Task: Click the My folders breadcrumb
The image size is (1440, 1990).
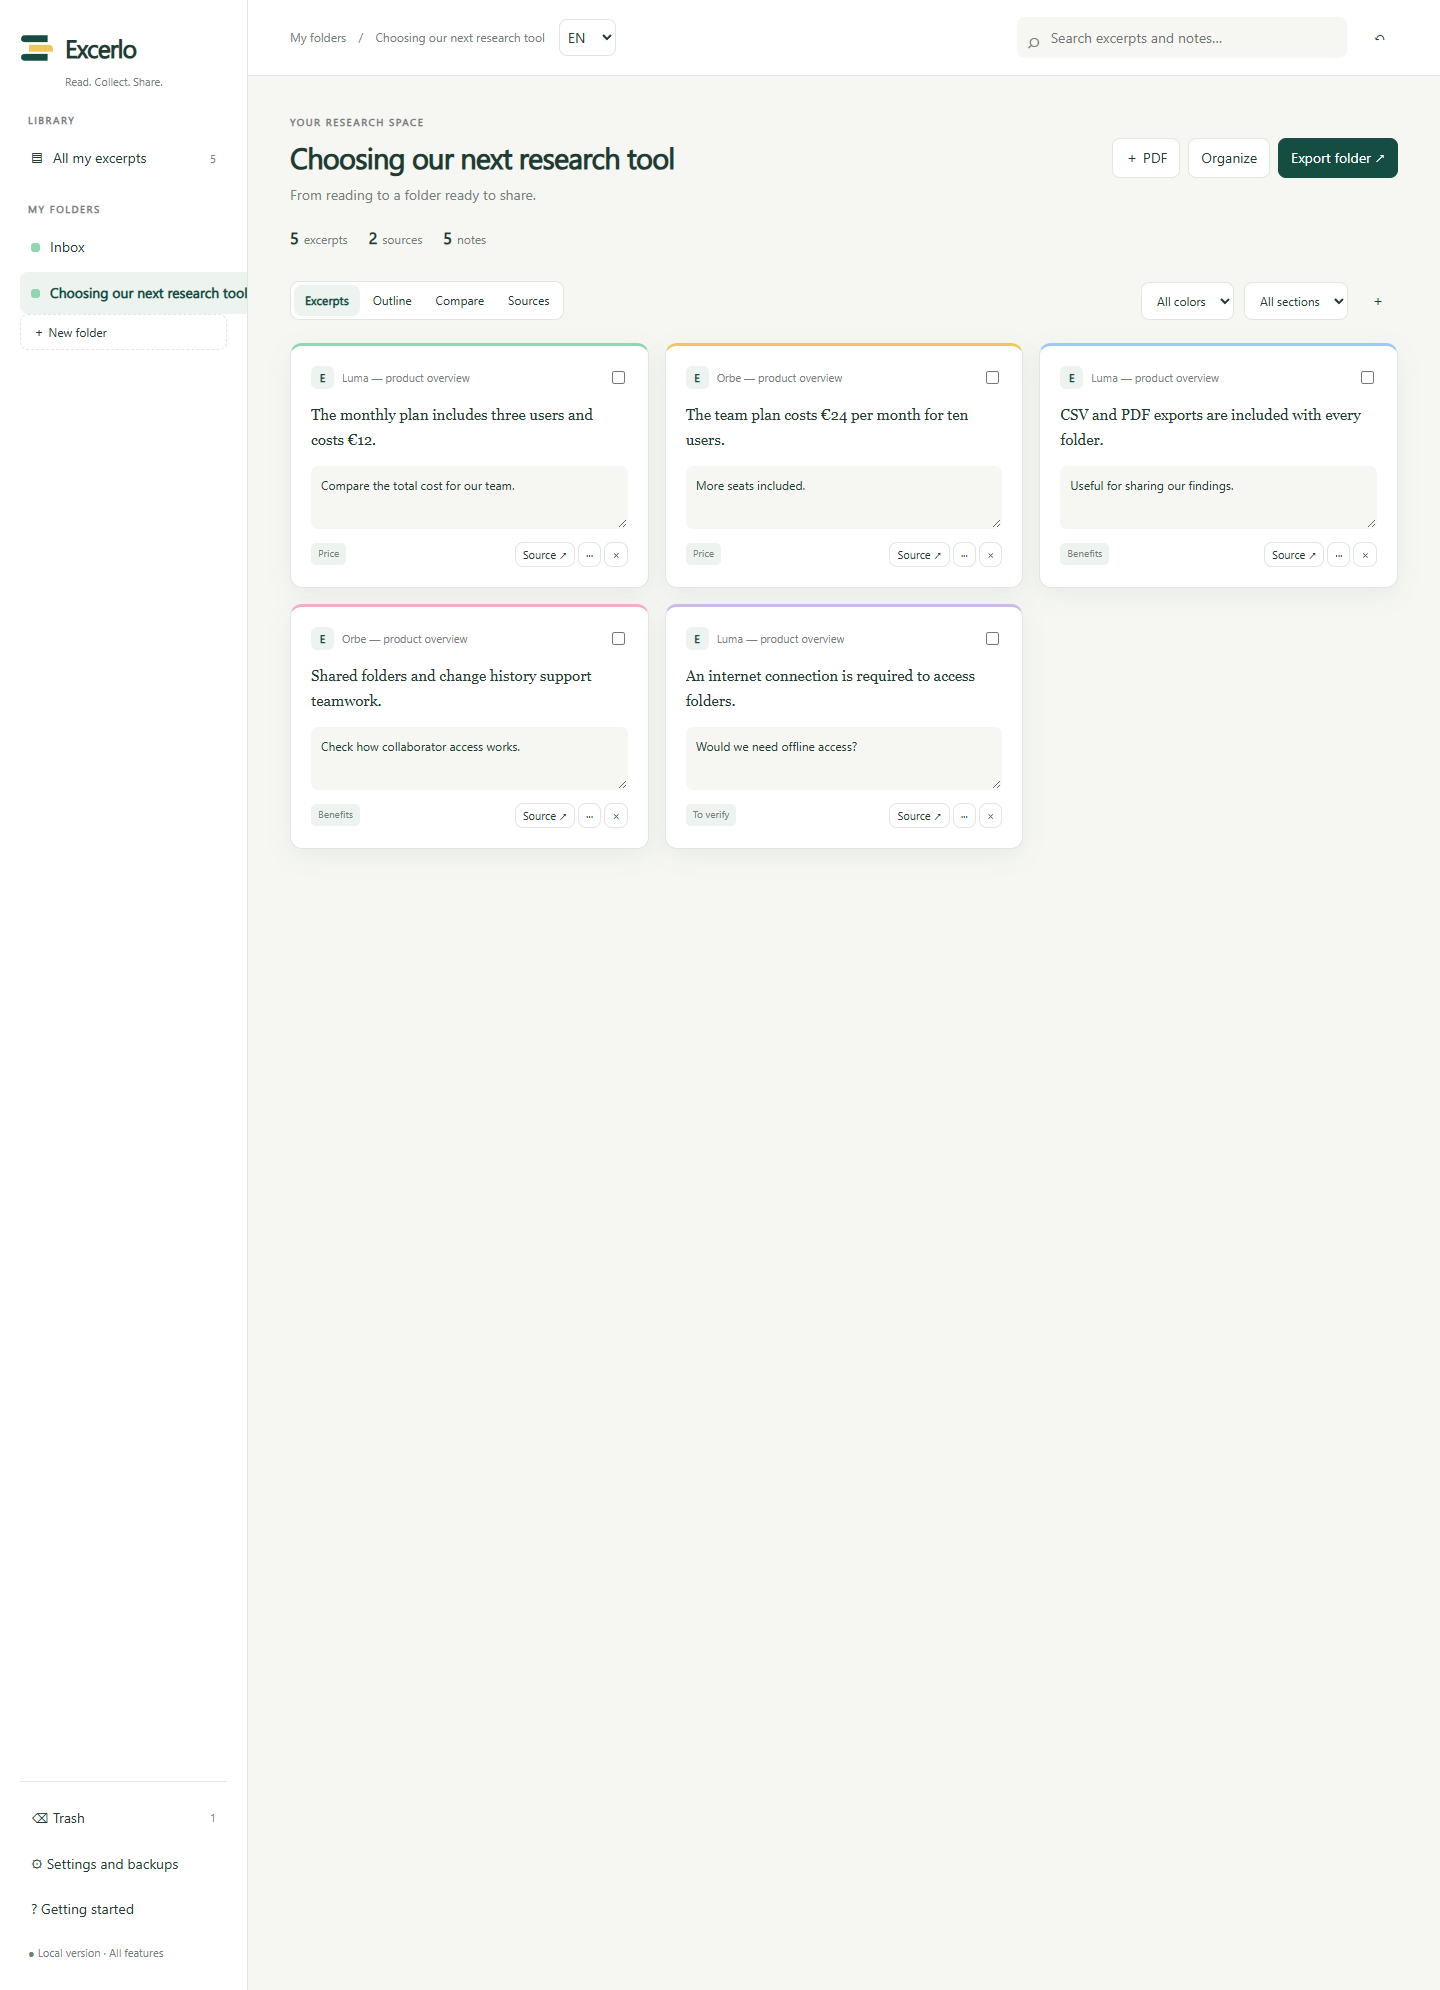Action: (x=318, y=38)
